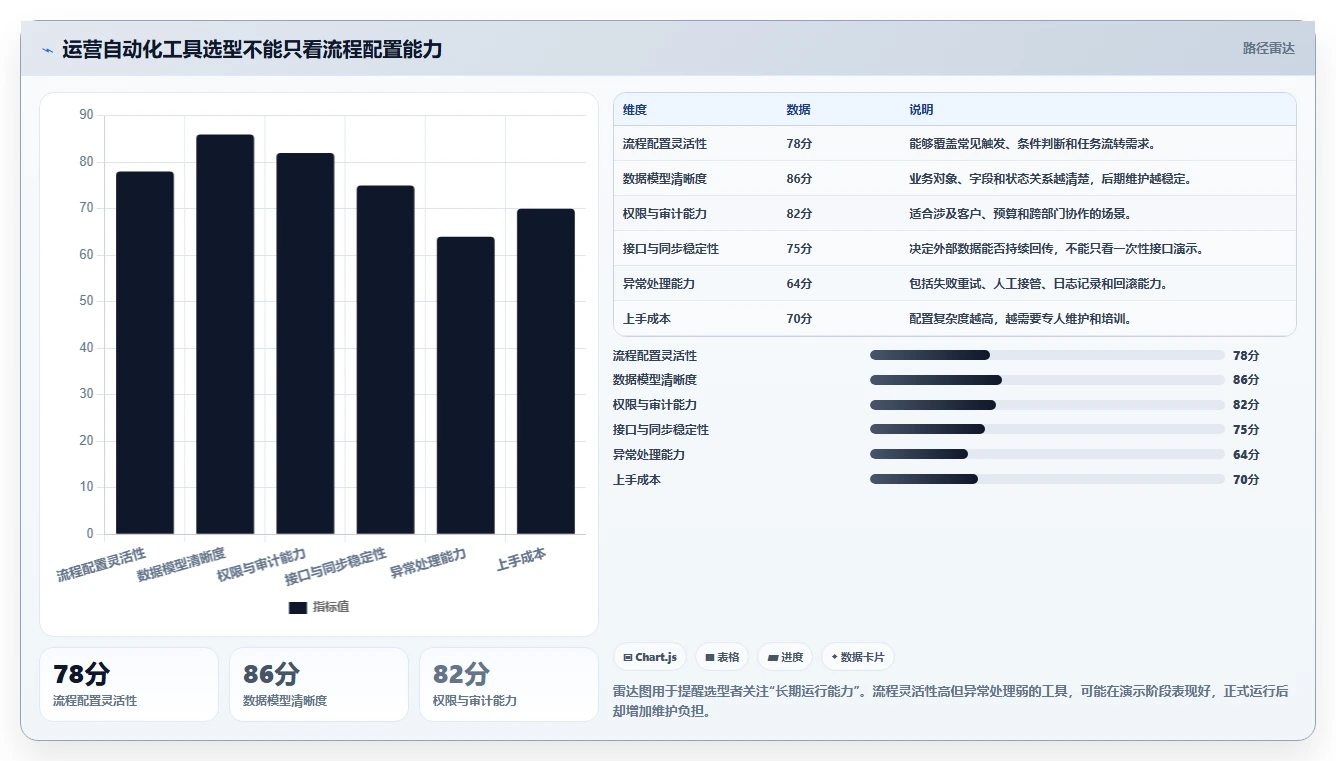Open the 78分 流程配置灵活性 card
Viewport: 1336px width, 761px height.
click(x=129, y=684)
